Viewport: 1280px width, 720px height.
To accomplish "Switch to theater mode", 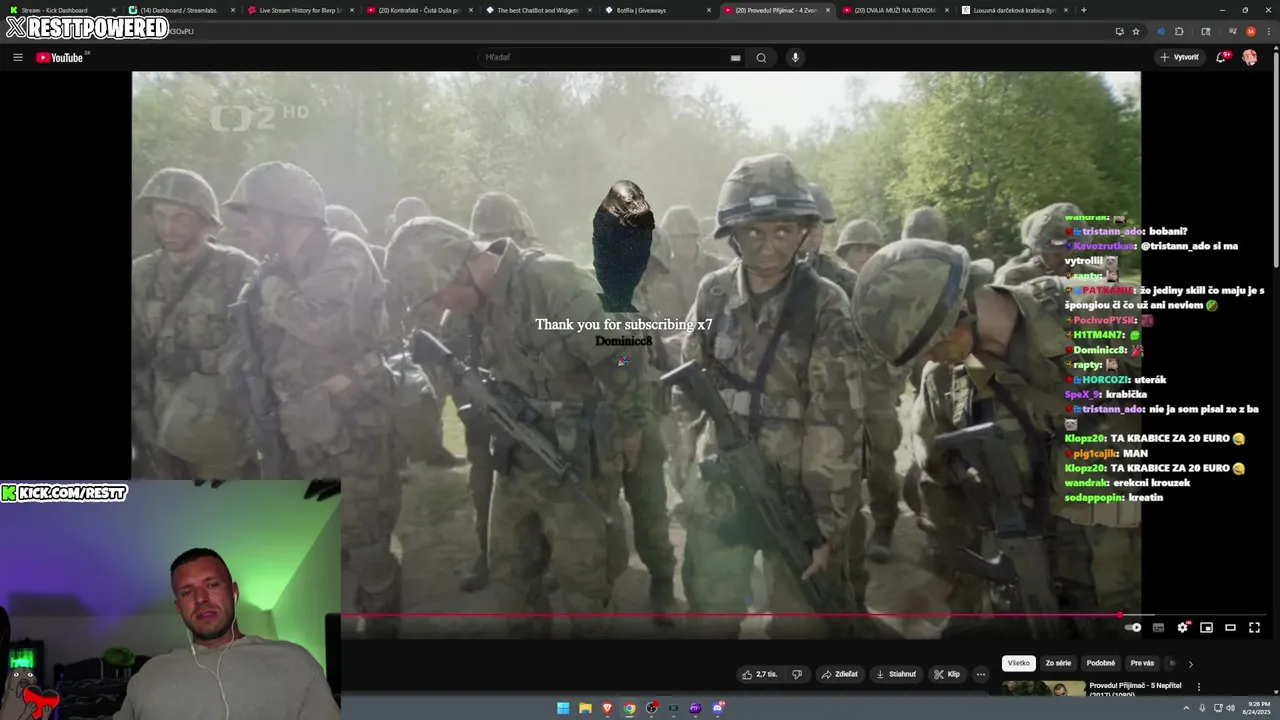I will click(x=1231, y=627).
